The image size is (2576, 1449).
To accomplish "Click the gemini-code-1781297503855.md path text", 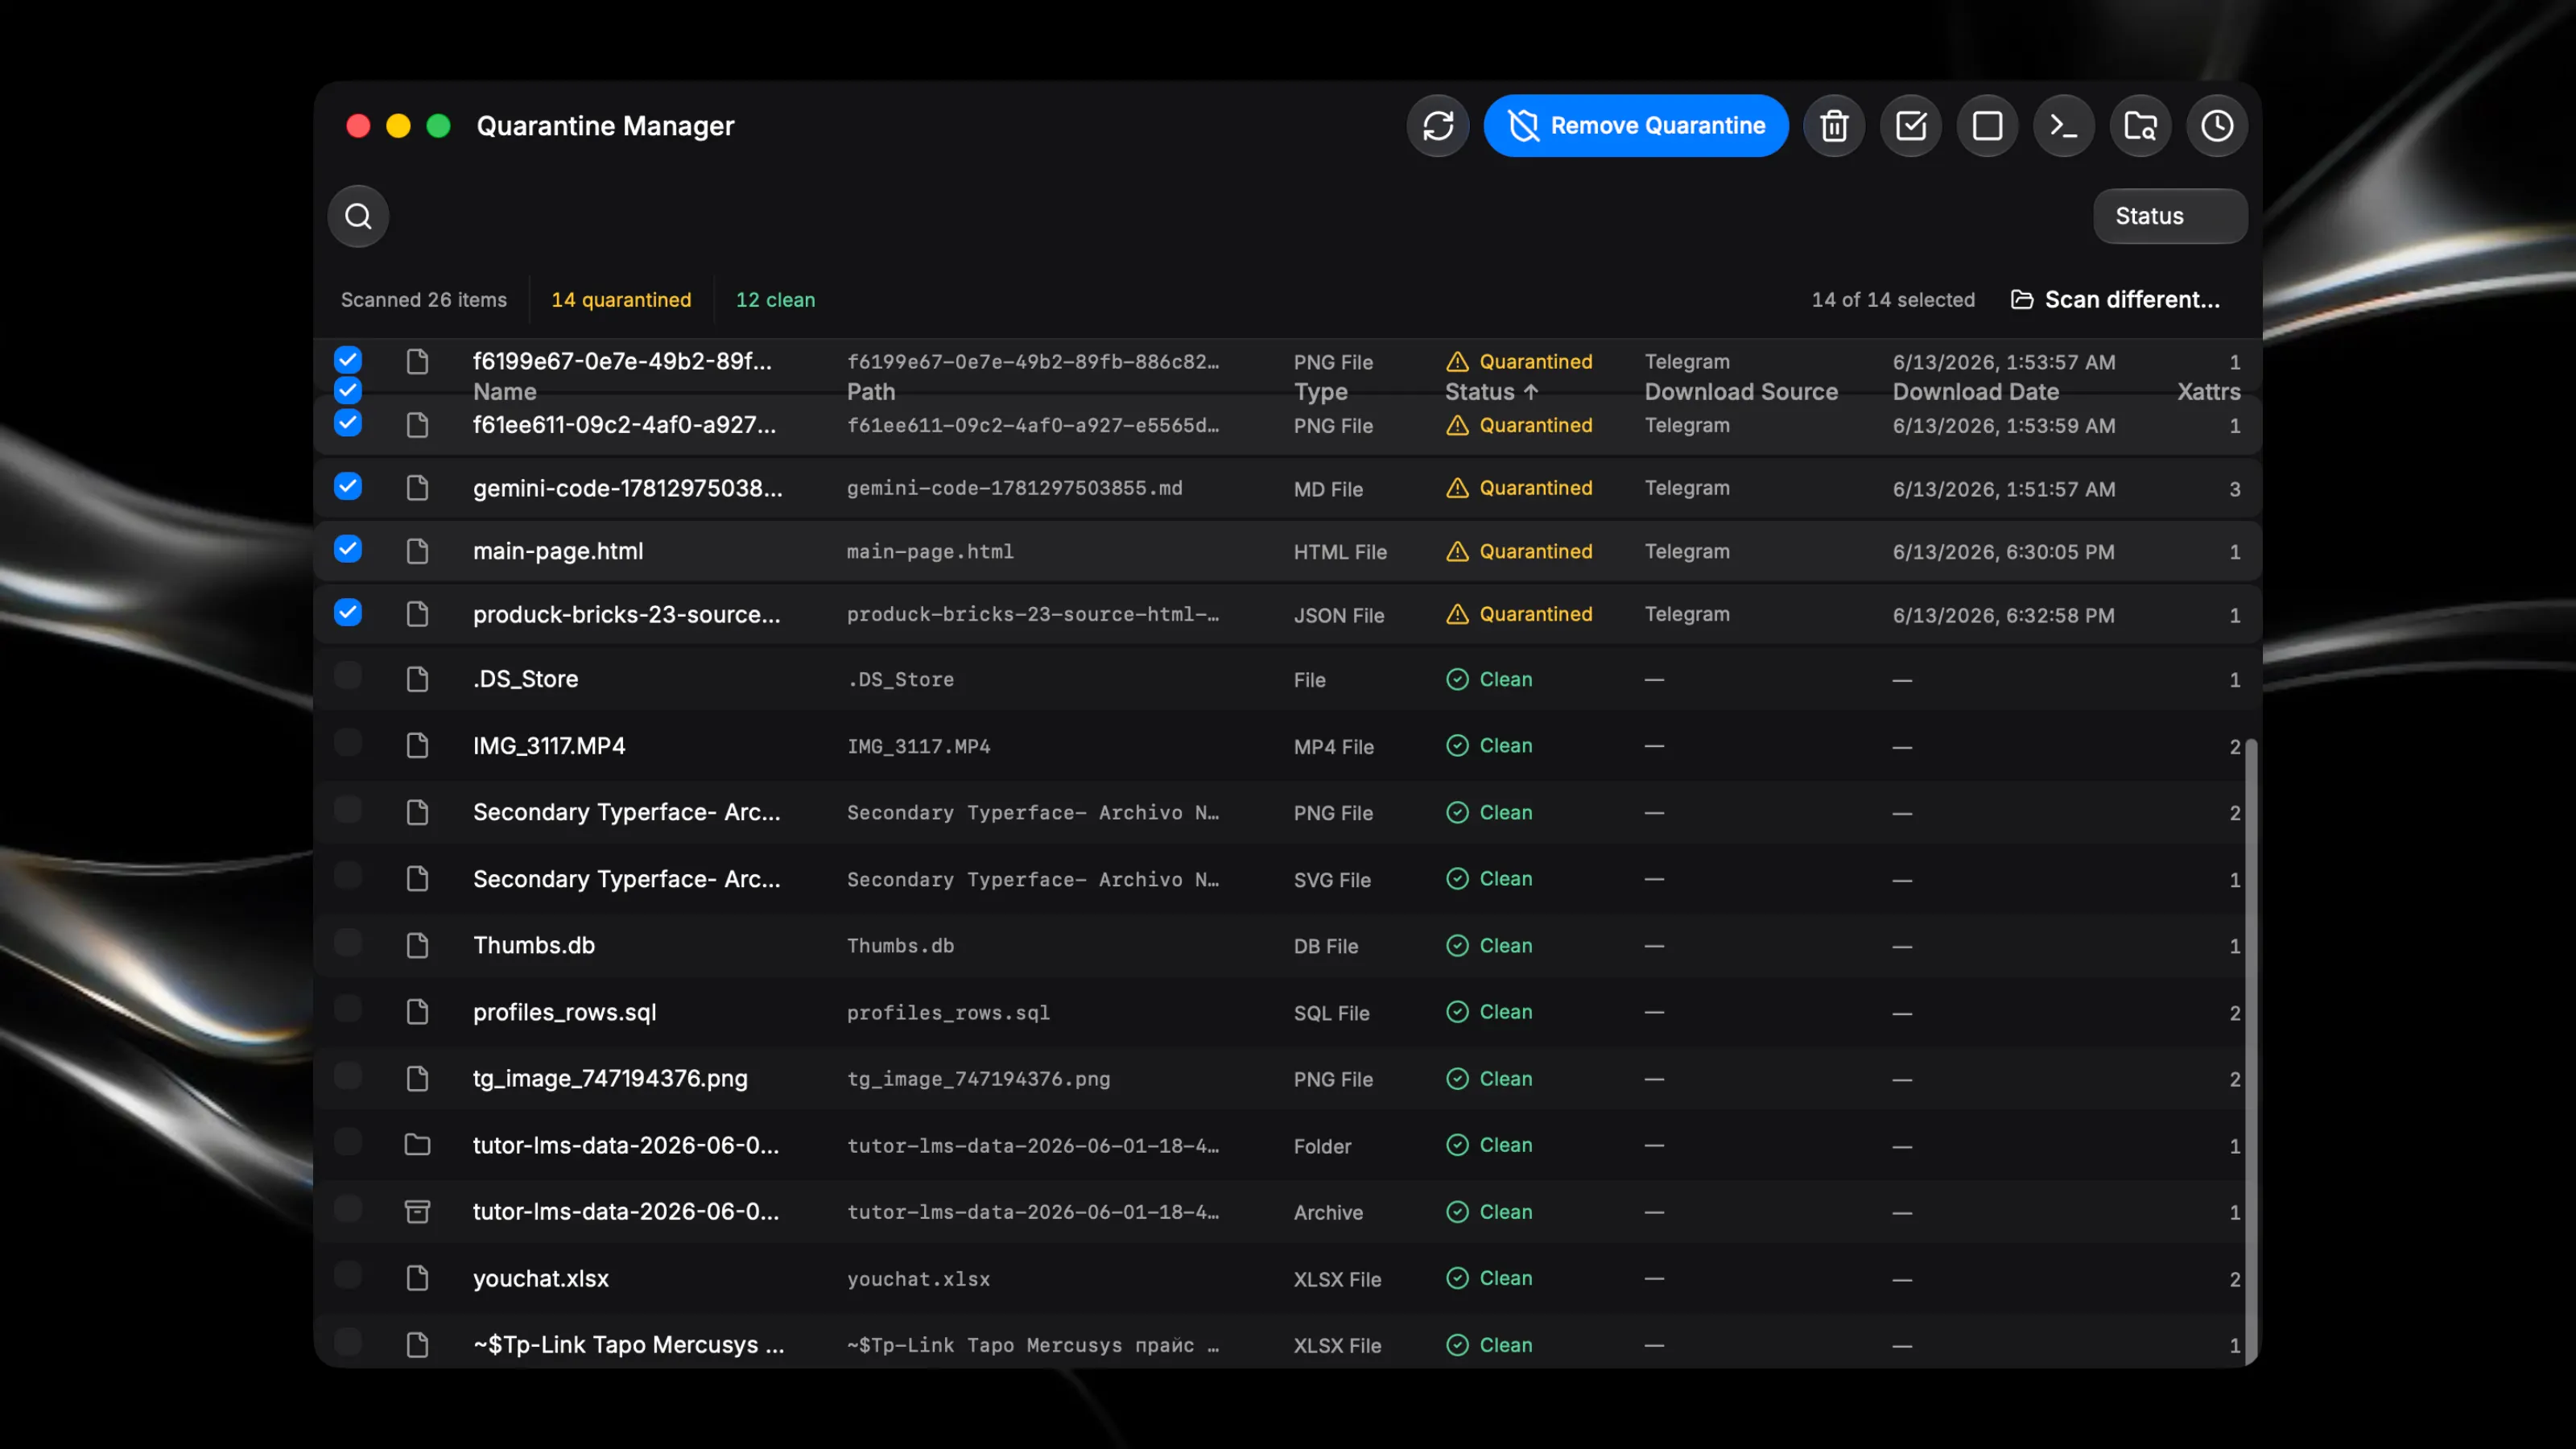I will tap(1014, 488).
